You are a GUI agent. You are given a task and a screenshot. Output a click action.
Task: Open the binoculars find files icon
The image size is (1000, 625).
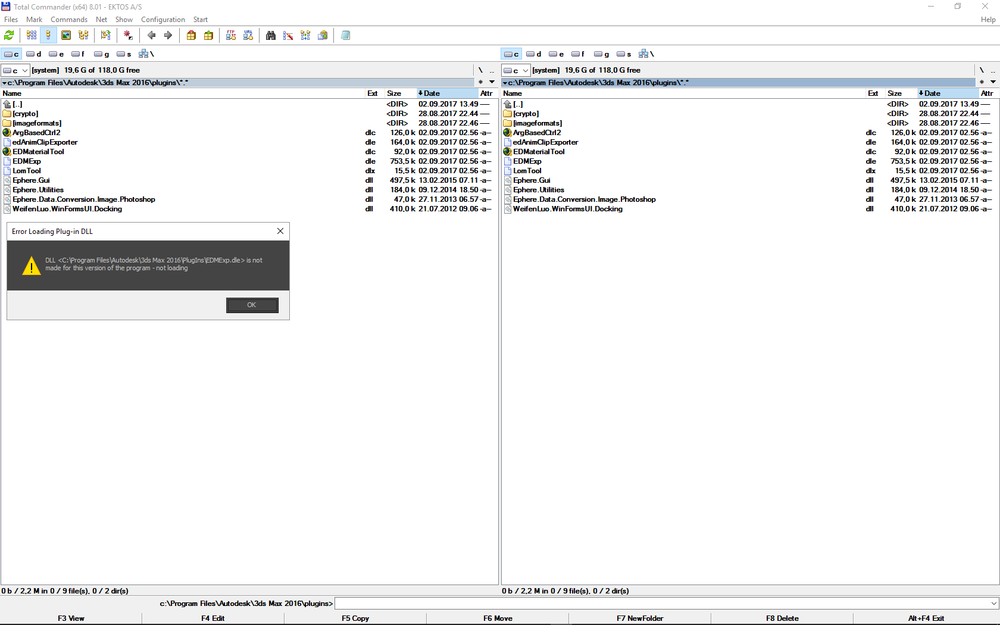click(x=270, y=36)
